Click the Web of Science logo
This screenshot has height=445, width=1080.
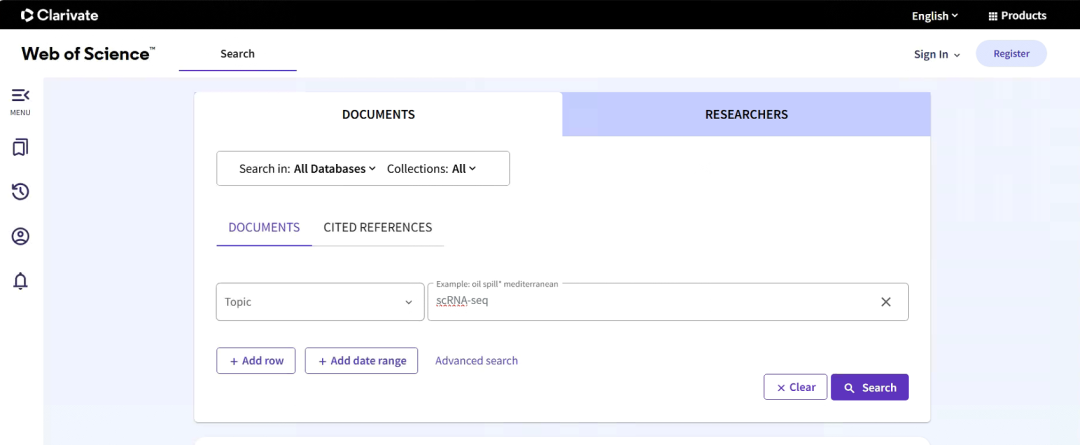(x=88, y=54)
